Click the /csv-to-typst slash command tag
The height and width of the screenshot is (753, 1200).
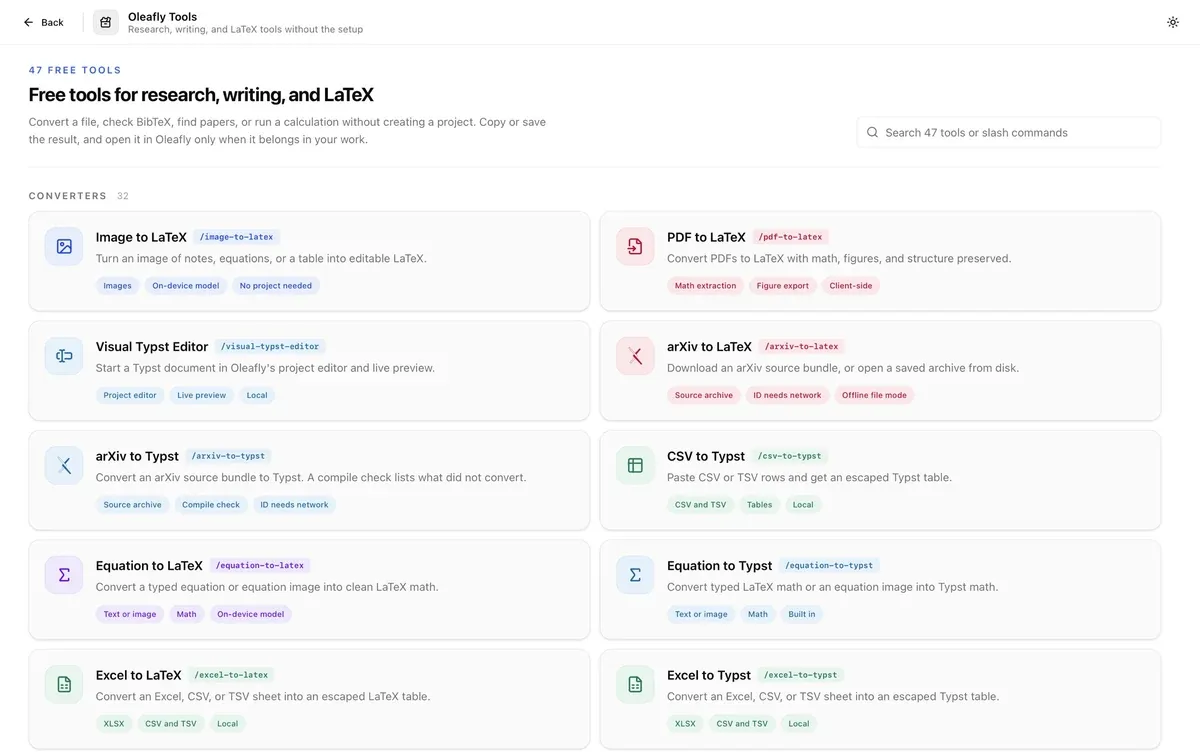[789, 456]
